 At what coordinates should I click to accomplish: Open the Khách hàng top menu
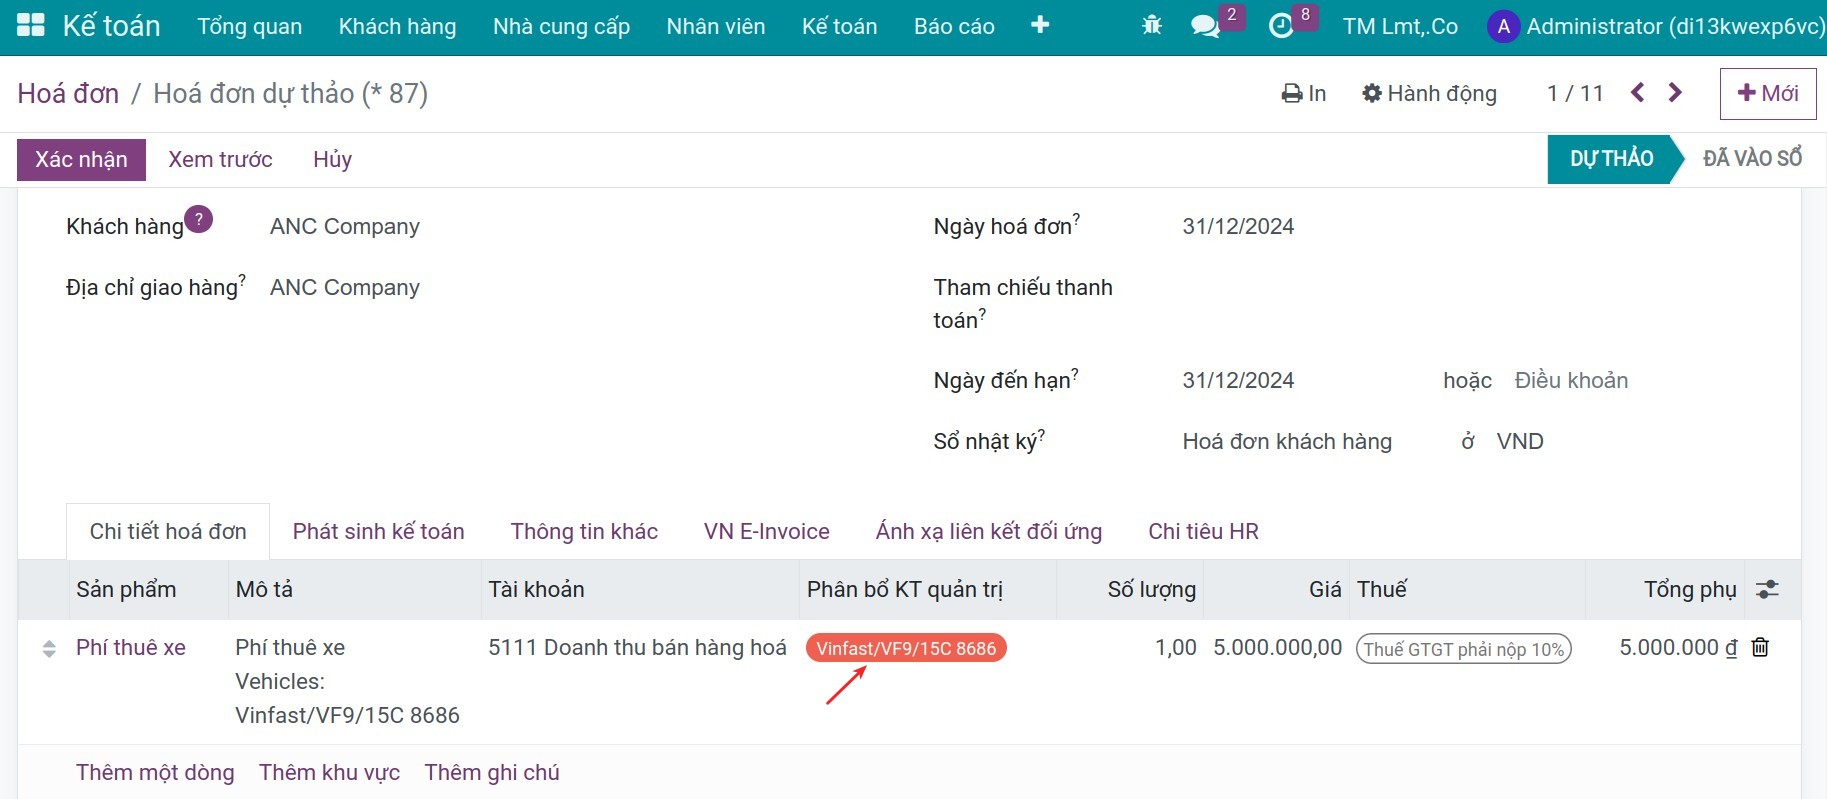coord(397,26)
